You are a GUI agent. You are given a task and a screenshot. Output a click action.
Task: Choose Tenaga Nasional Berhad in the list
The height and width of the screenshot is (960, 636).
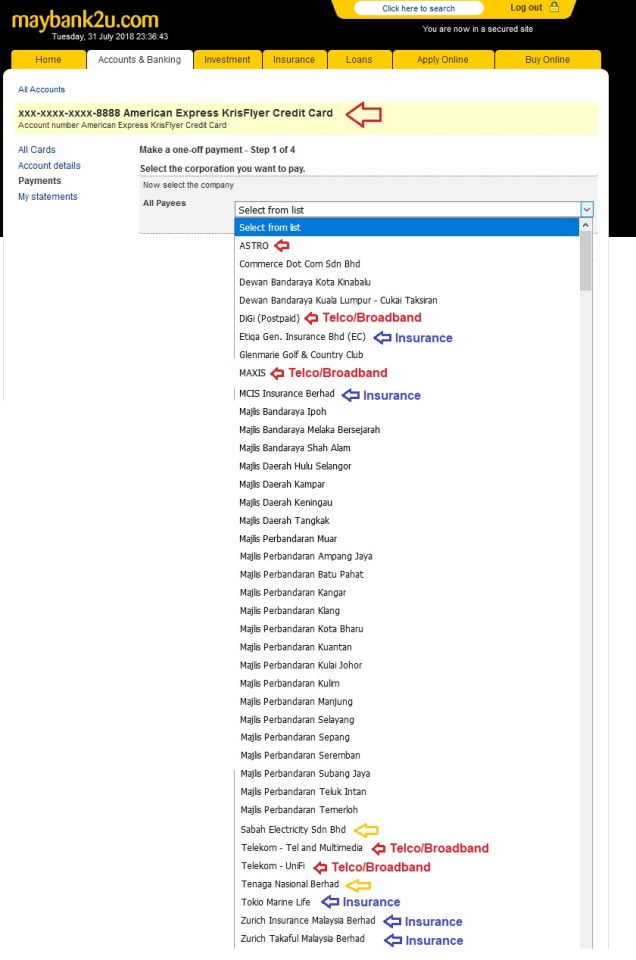pos(289,884)
